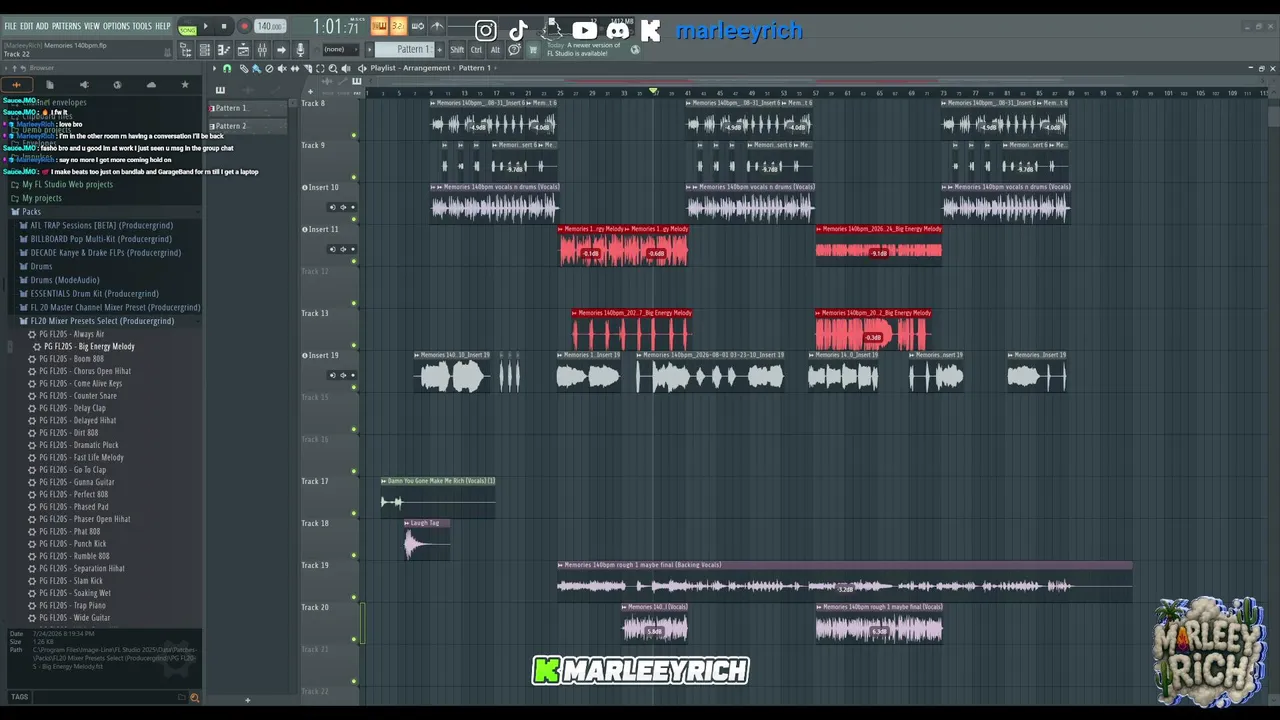Open playlist options menu arrow
1280x720 pixels.
214,68
